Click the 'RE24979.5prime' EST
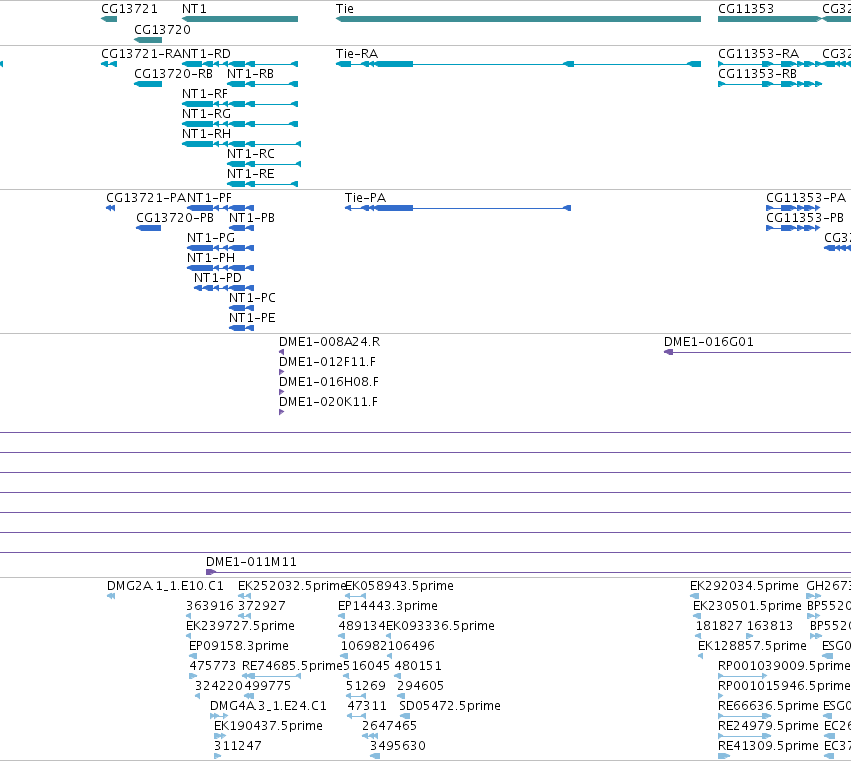Image resolution: width=851 pixels, height=761 pixels. (x=744, y=736)
